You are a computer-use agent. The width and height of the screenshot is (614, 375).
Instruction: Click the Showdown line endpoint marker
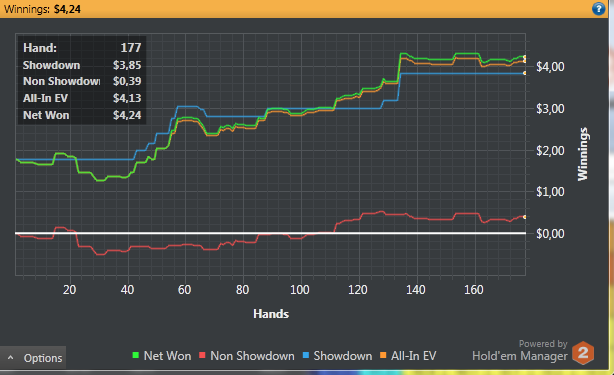pyautogui.click(x=525, y=73)
